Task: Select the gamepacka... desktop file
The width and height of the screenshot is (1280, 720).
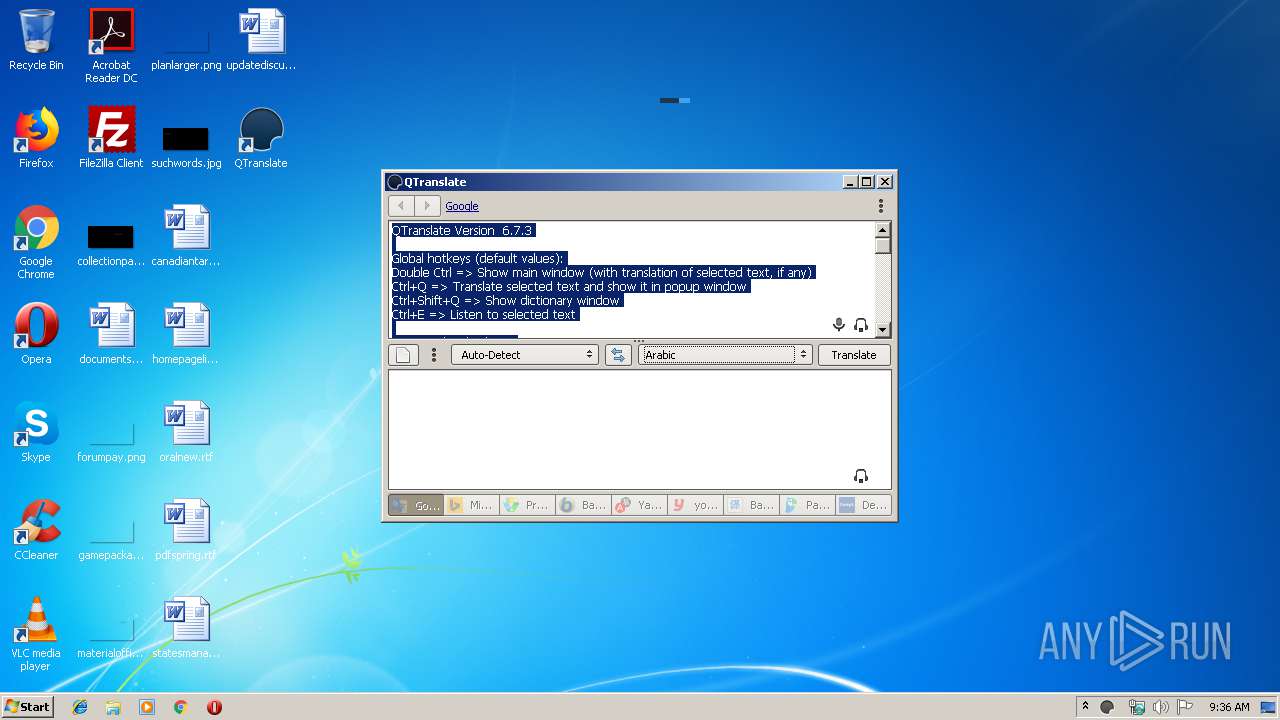Action: 111,538
